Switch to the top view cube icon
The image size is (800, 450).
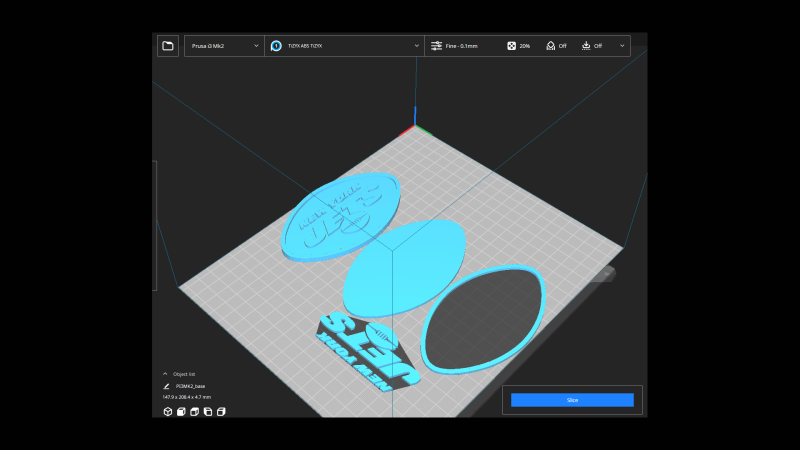coord(194,411)
